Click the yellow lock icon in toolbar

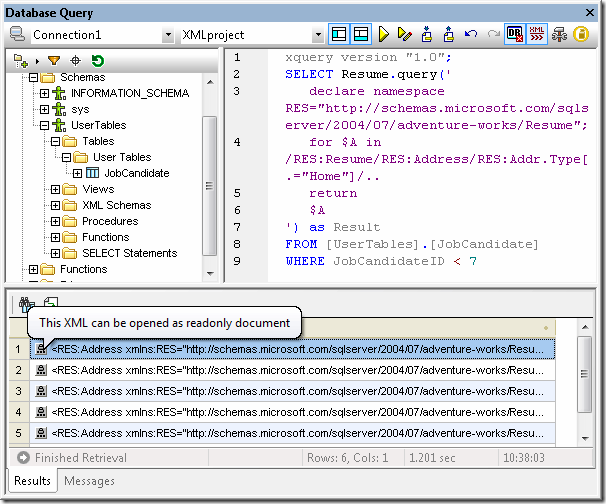coord(581,34)
